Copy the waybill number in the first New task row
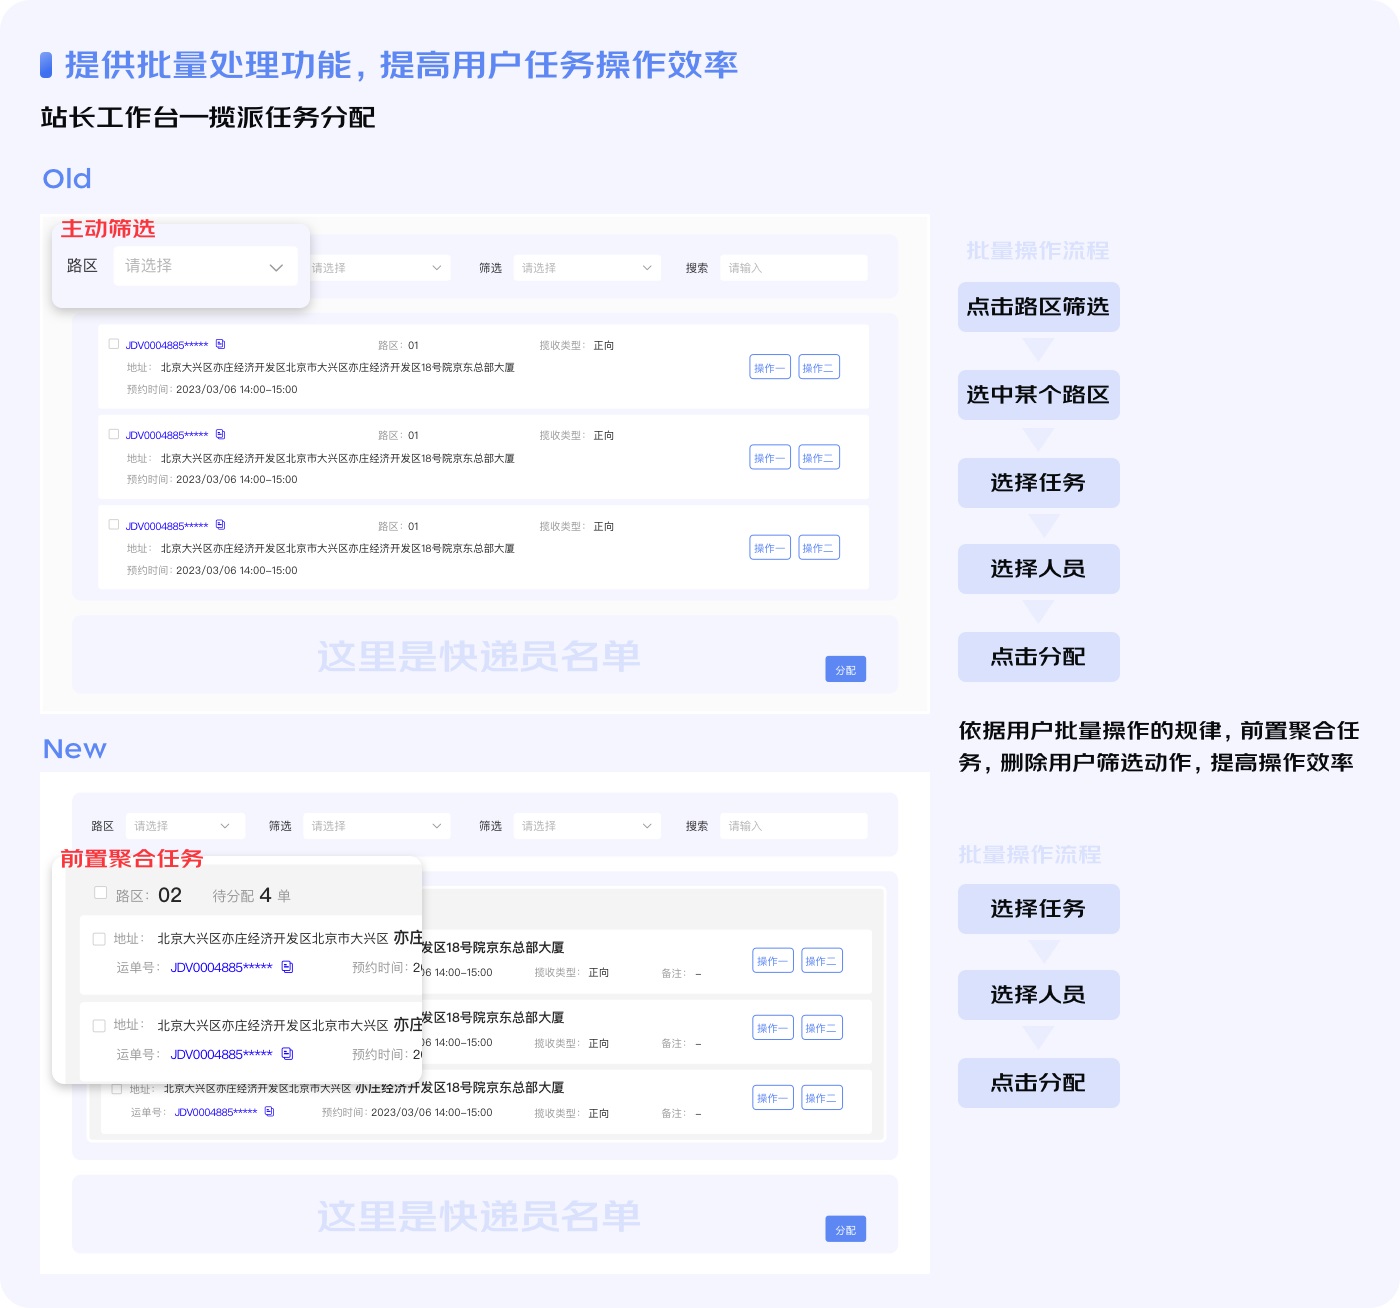Screen dimensions: 1400x1308 coord(287,967)
